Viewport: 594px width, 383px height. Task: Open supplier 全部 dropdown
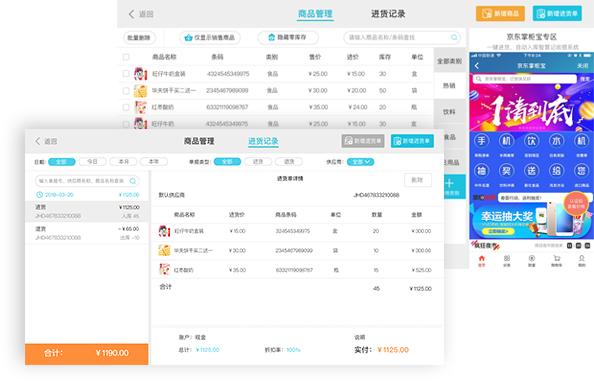pyautogui.click(x=360, y=162)
